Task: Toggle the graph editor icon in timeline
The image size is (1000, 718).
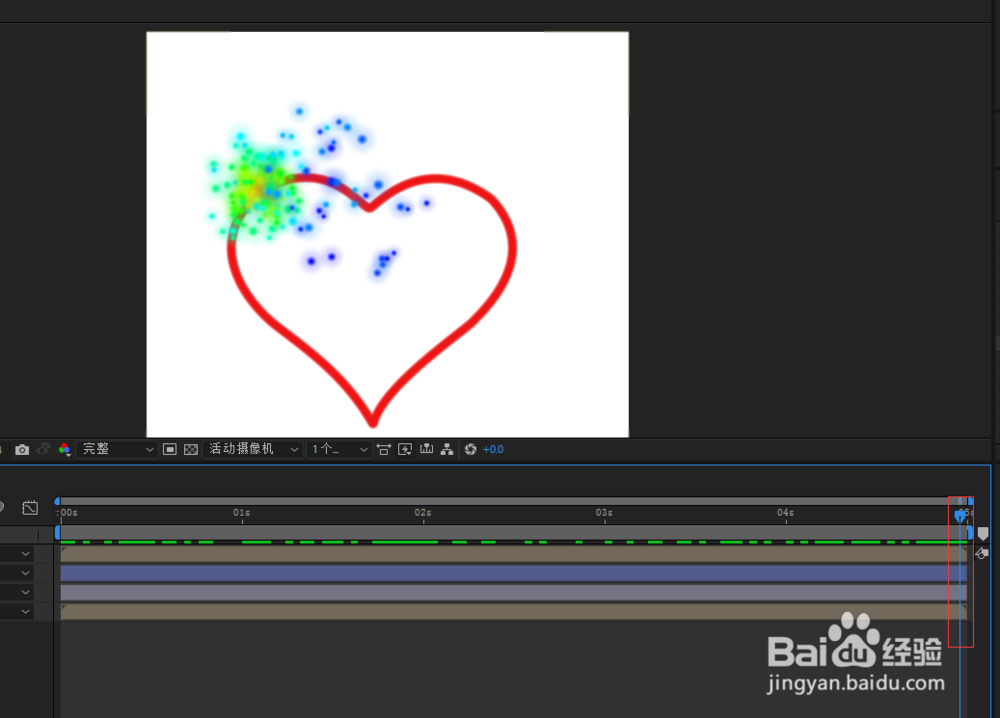Action: tap(30, 508)
